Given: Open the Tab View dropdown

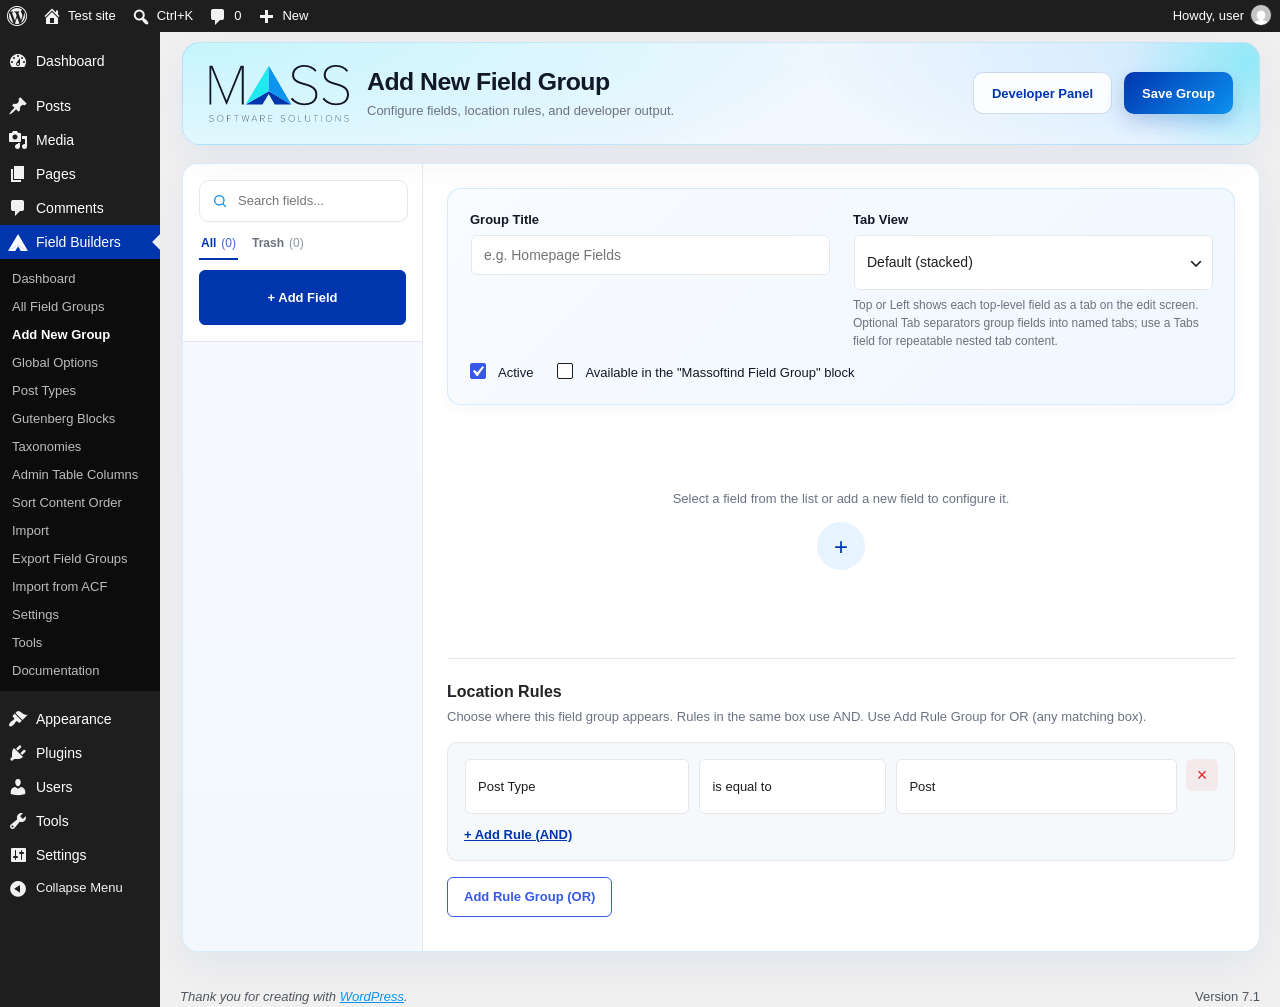Looking at the screenshot, I should click(x=1033, y=262).
